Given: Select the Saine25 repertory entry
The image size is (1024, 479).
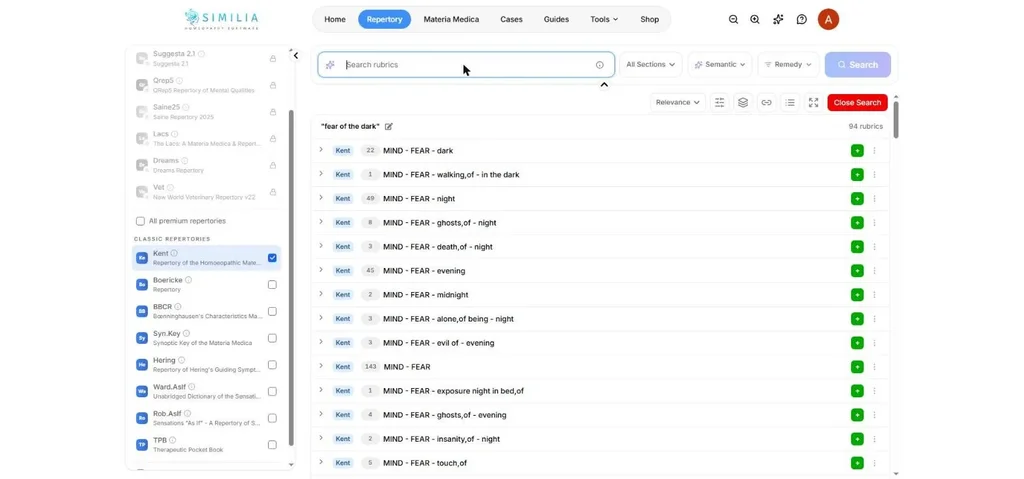Looking at the screenshot, I should (x=206, y=112).
